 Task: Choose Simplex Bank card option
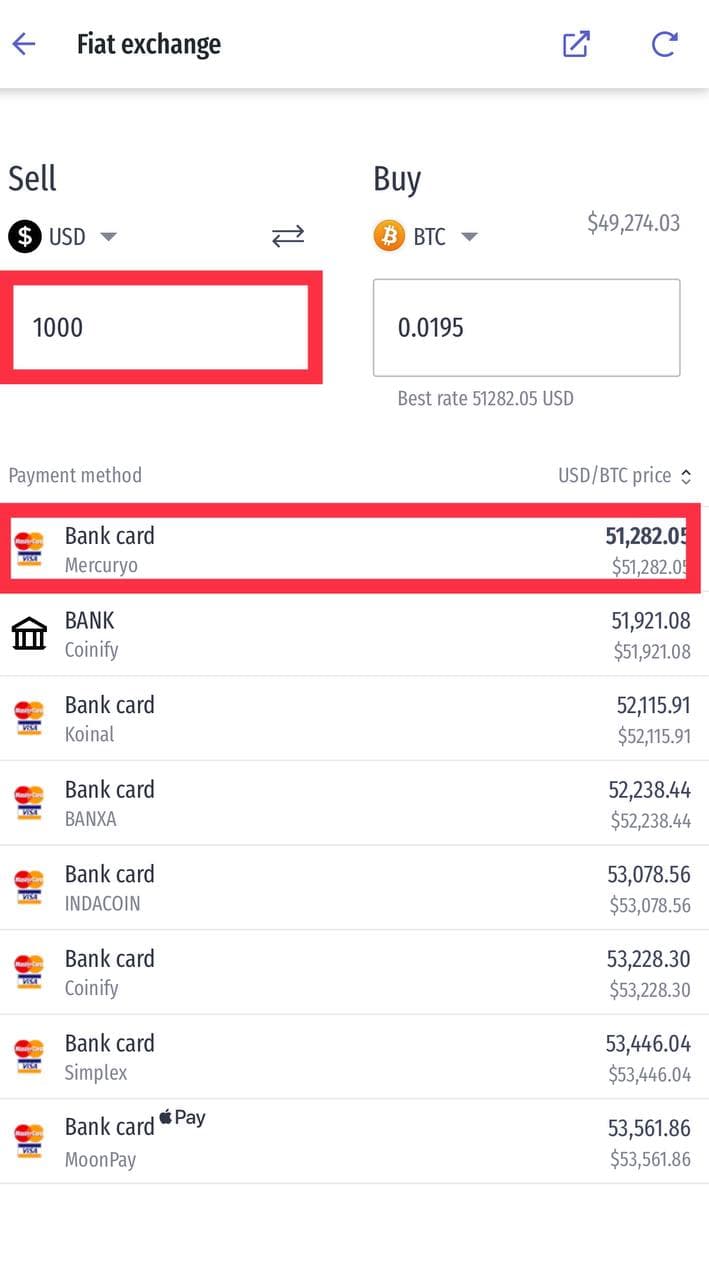tap(350, 1057)
